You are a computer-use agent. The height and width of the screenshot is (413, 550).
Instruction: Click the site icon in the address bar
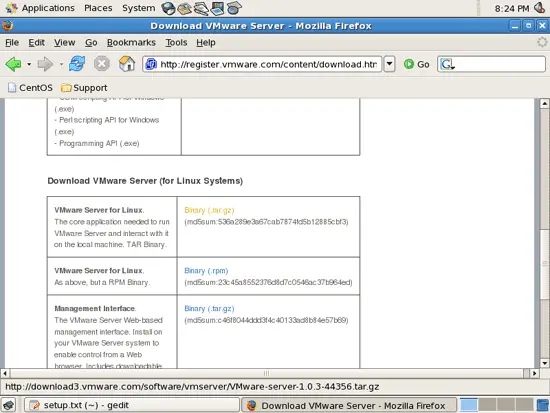[x=151, y=64]
